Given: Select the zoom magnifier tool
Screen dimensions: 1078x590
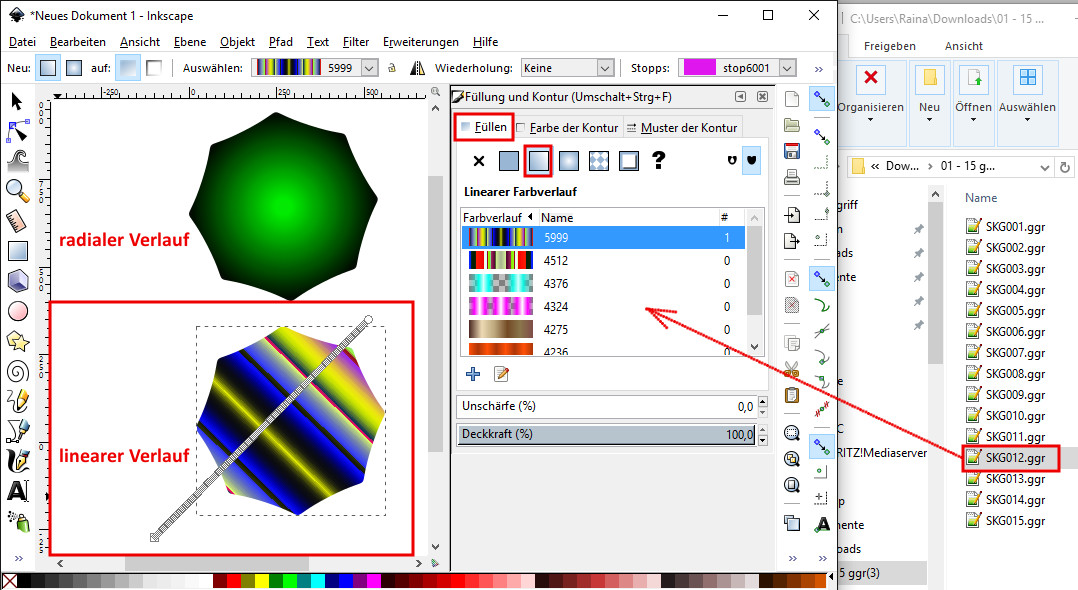Looking at the screenshot, I should (x=17, y=190).
